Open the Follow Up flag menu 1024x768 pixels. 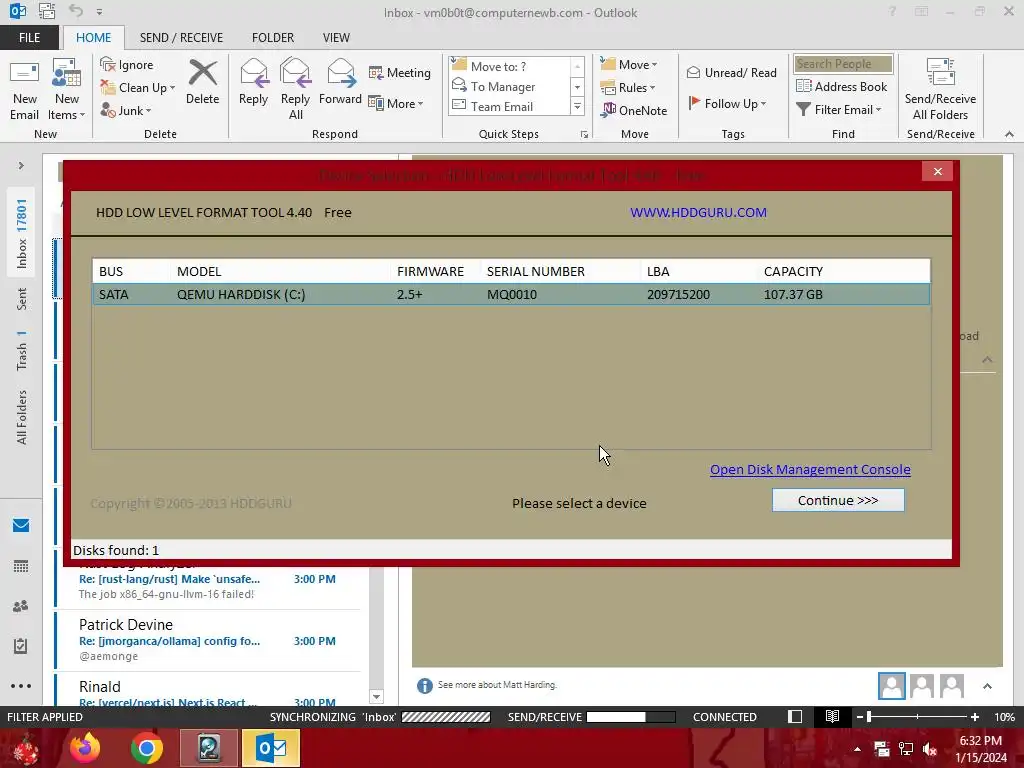(x=727, y=103)
